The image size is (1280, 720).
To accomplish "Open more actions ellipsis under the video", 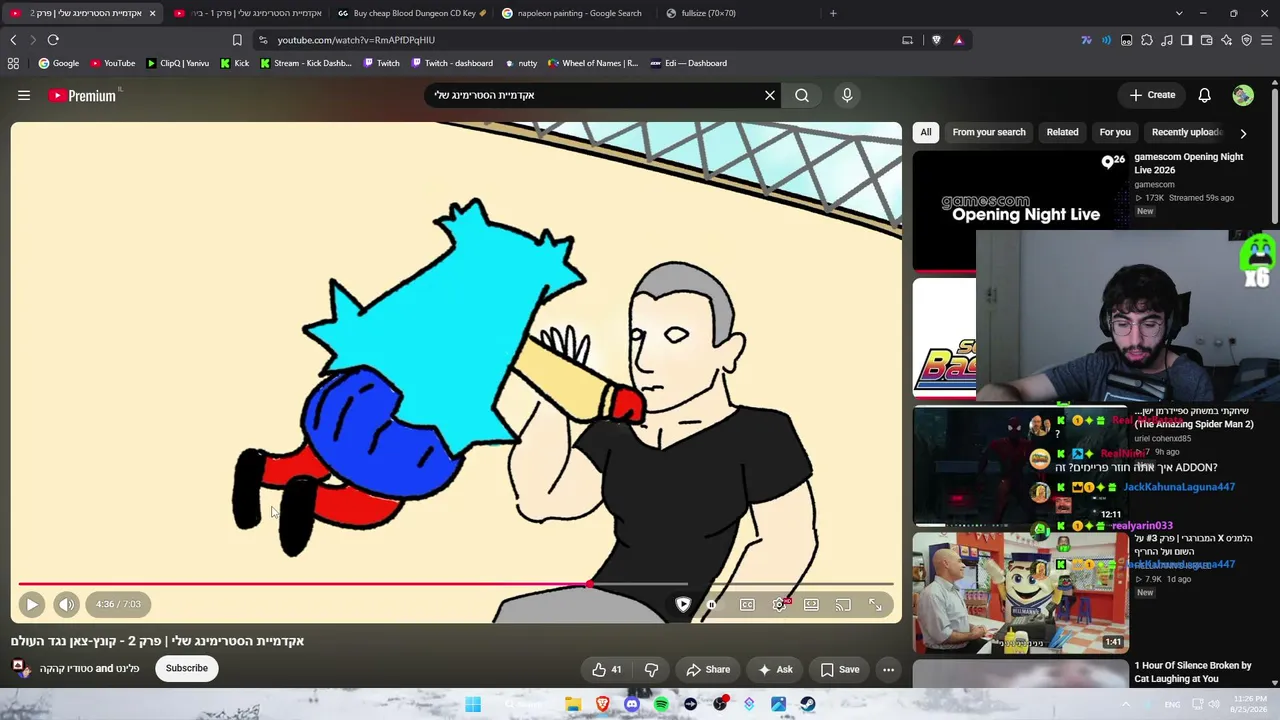I will pyautogui.click(x=888, y=669).
